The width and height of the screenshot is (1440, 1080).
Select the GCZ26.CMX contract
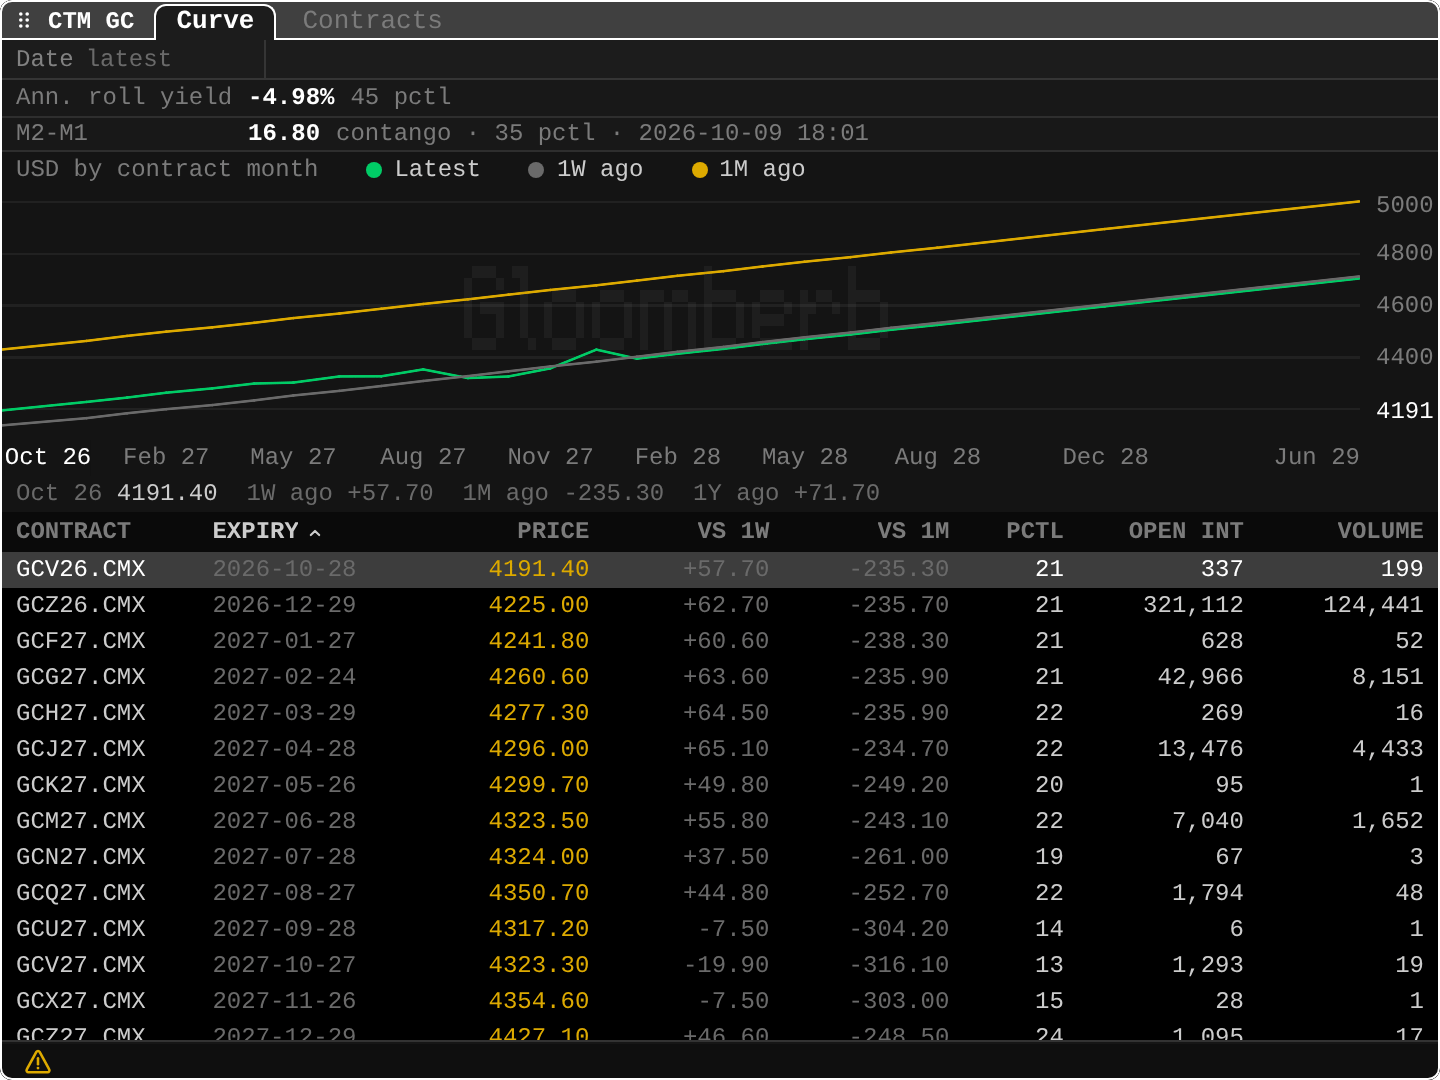tap(720, 605)
